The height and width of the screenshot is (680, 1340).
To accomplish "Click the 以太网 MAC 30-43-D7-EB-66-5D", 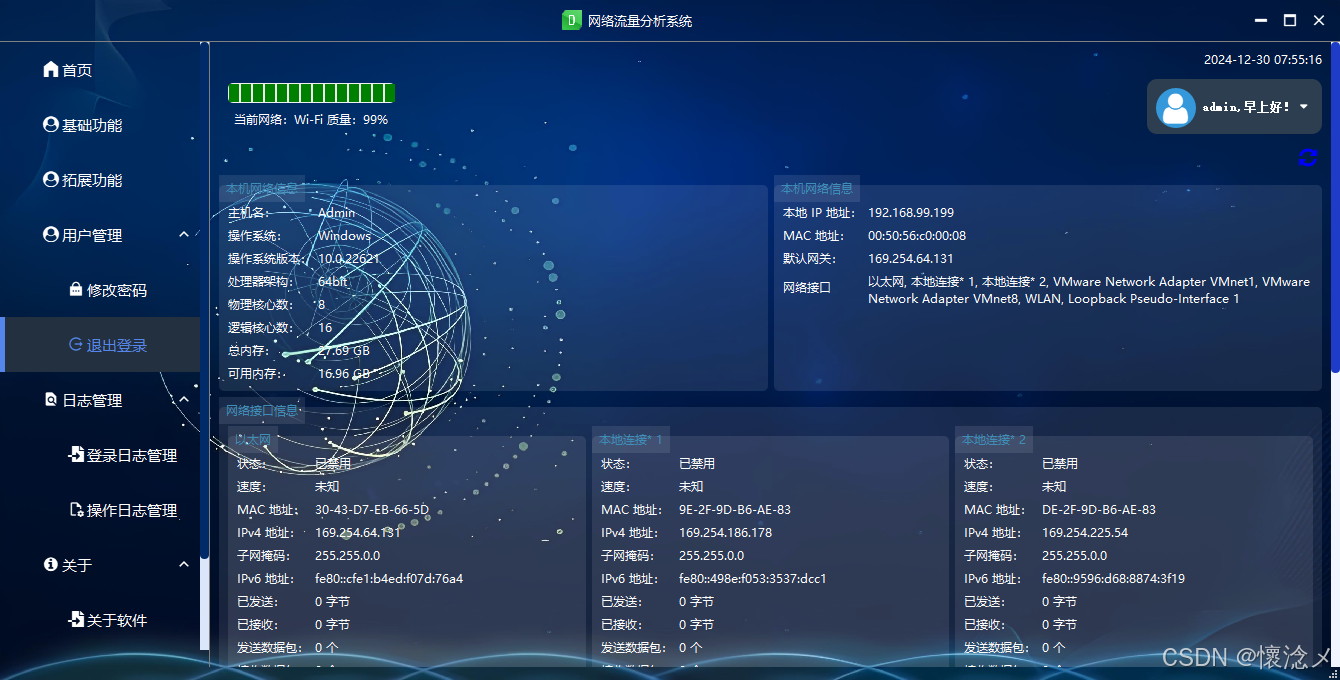I will (x=372, y=509).
